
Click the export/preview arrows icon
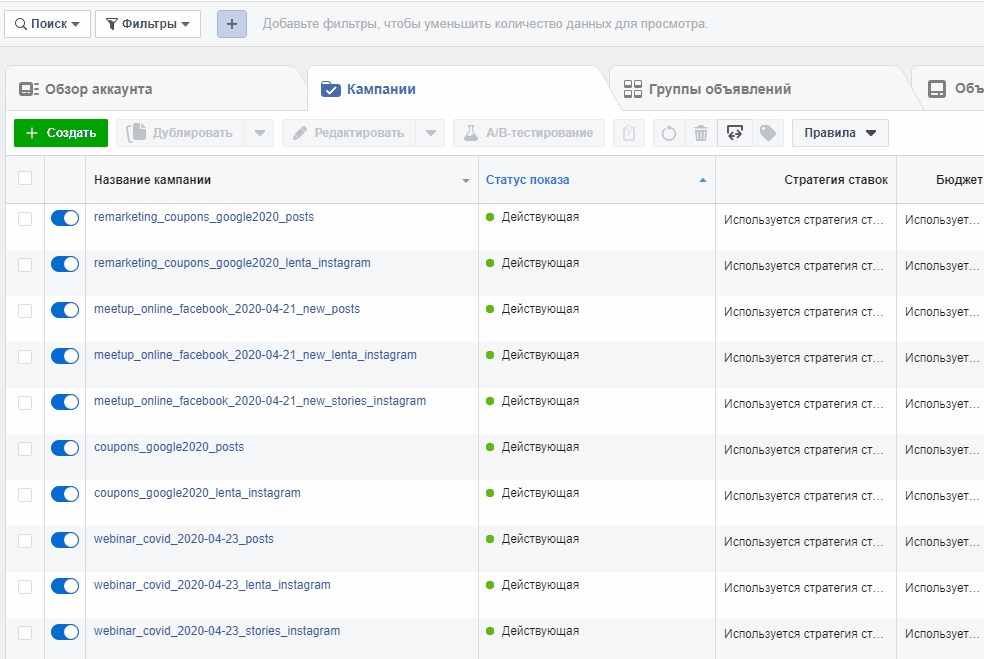(x=734, y=132)
